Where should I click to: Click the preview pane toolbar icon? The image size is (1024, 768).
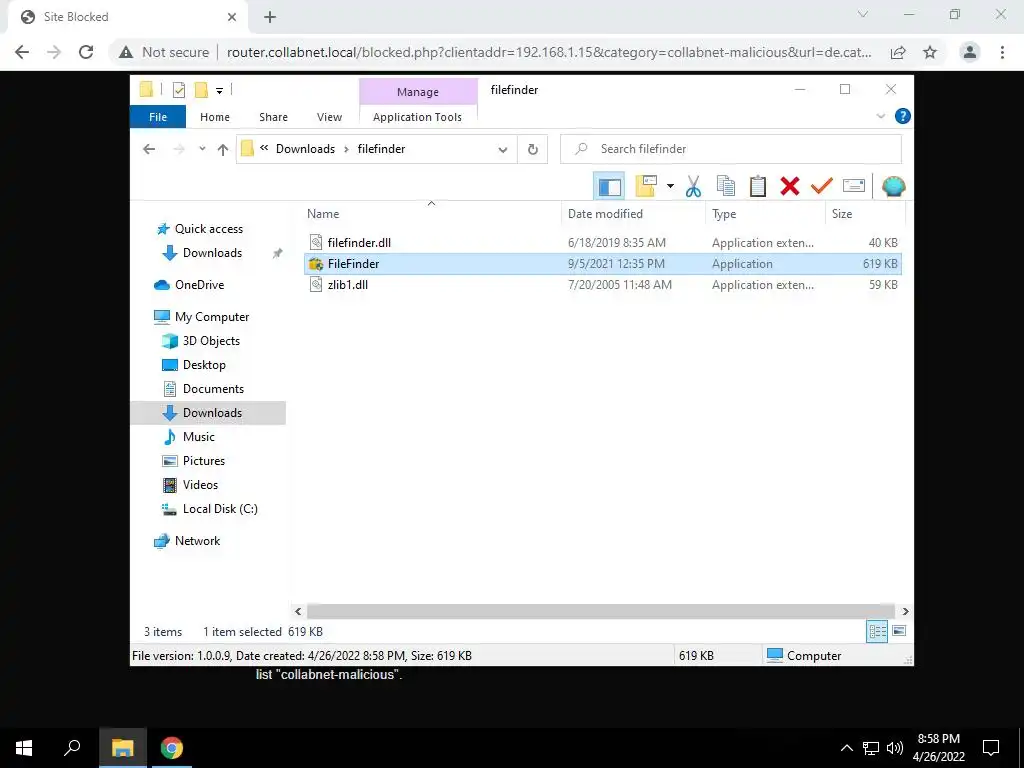[x=609, y=187]
